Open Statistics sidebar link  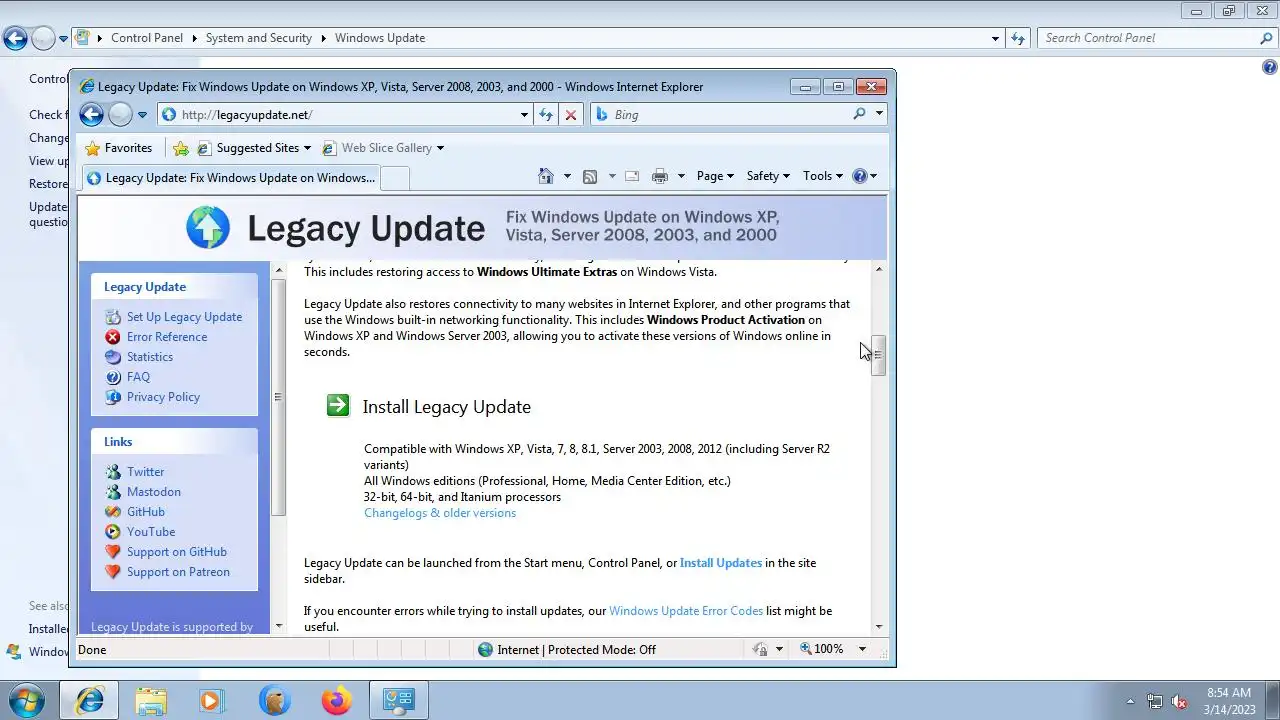tap(150, 357)
